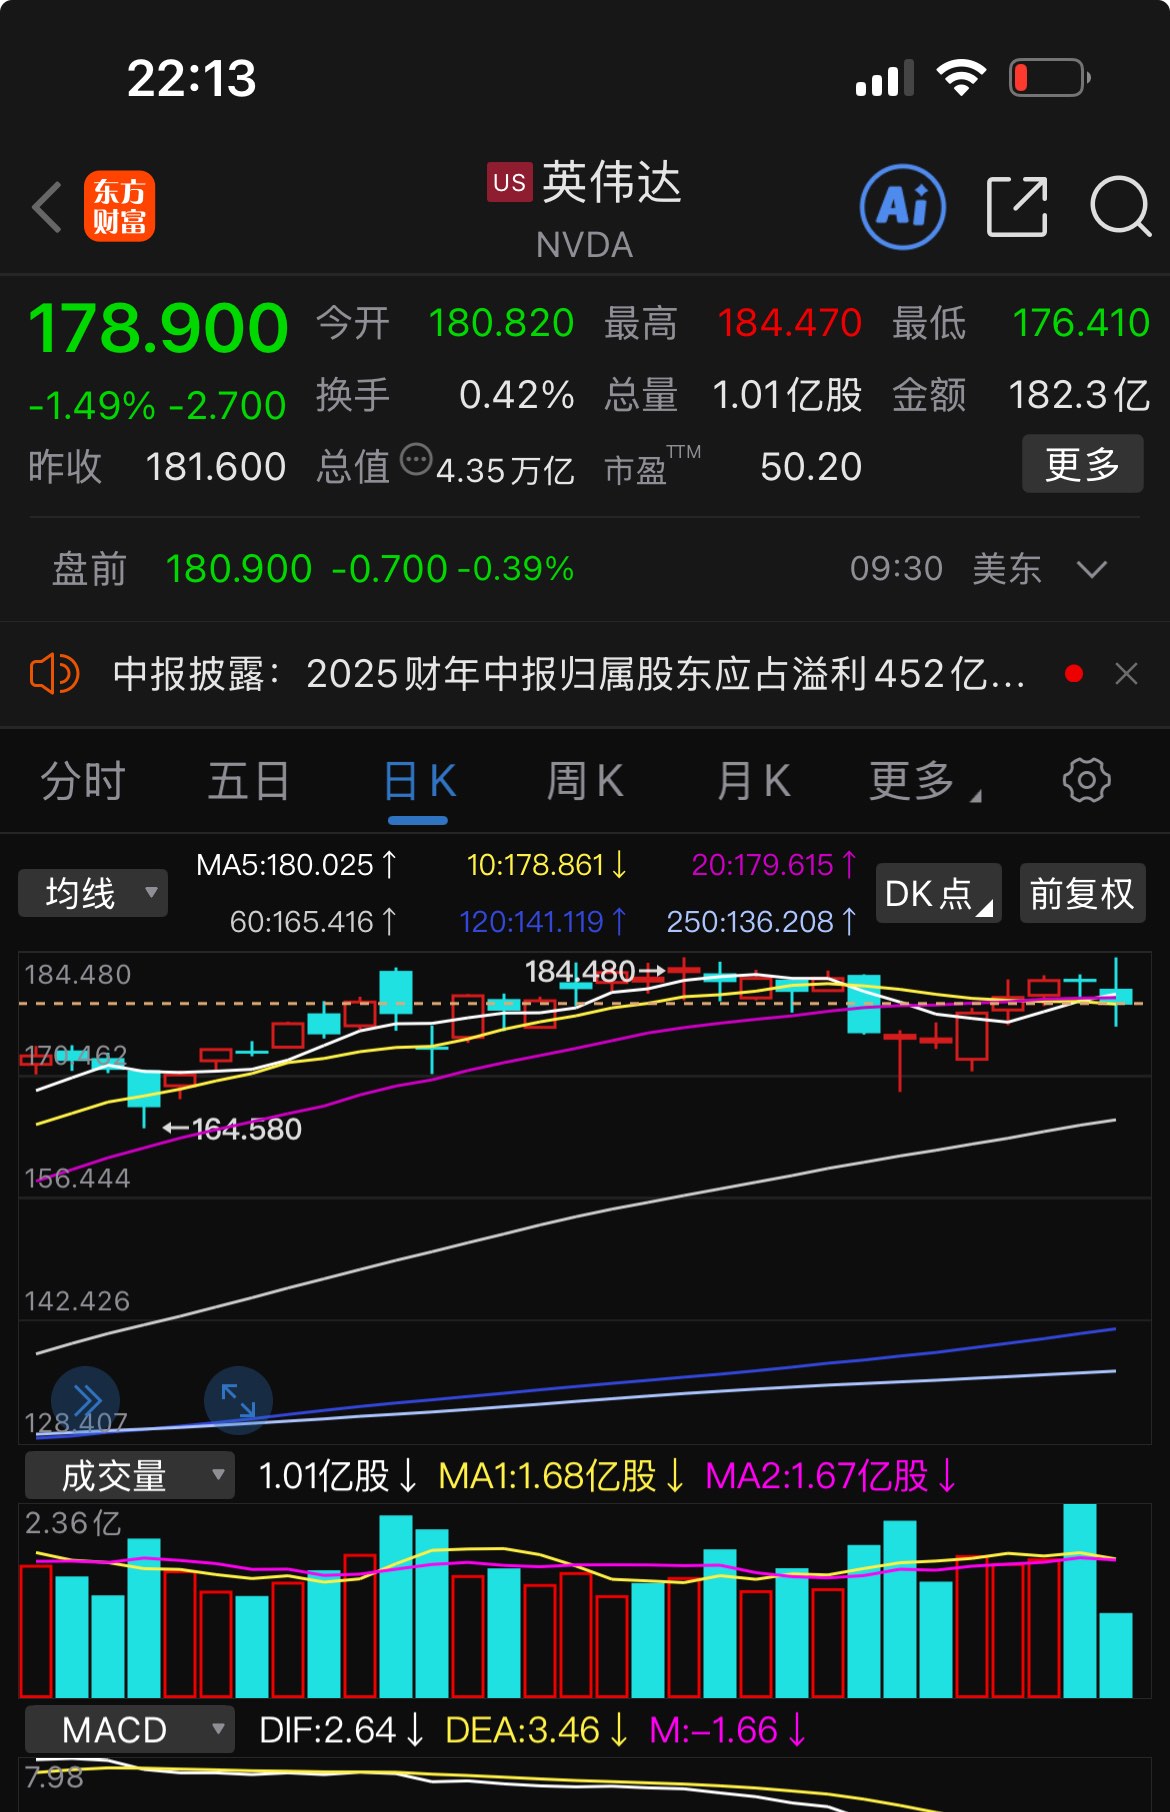This screenshot has width=1170, height=1812.
Task: Tap the 昨收 value 181.600
Action: [x=216, y=467]
